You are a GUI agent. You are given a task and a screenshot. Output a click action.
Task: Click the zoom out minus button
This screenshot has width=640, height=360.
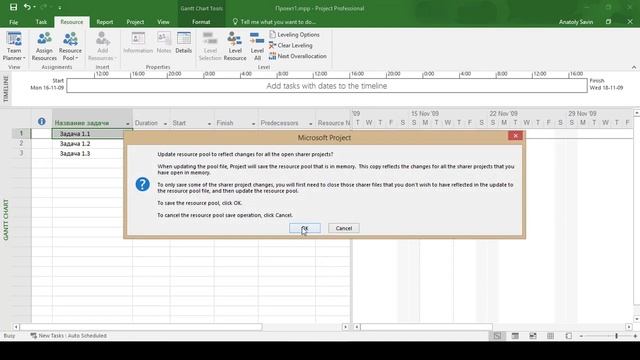pyautogui.click(x=581, y=336)
